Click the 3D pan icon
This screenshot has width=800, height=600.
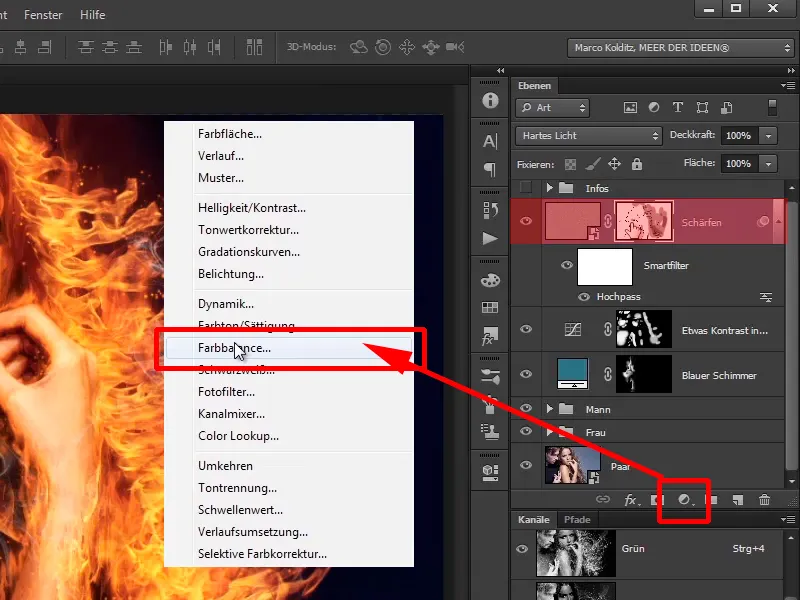407,47
